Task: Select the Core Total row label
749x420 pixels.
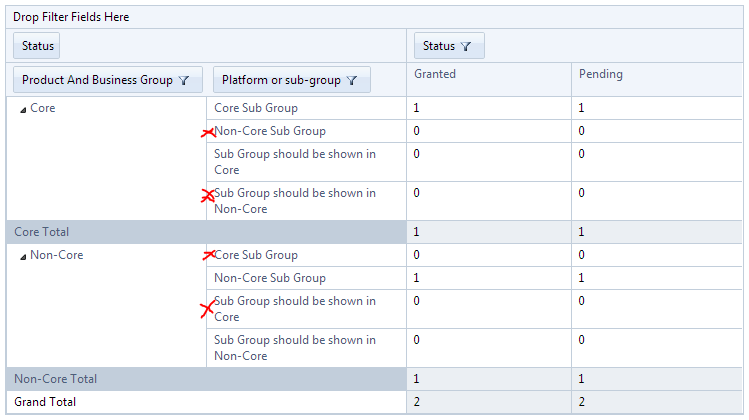Action: click(x=42, y=232)
